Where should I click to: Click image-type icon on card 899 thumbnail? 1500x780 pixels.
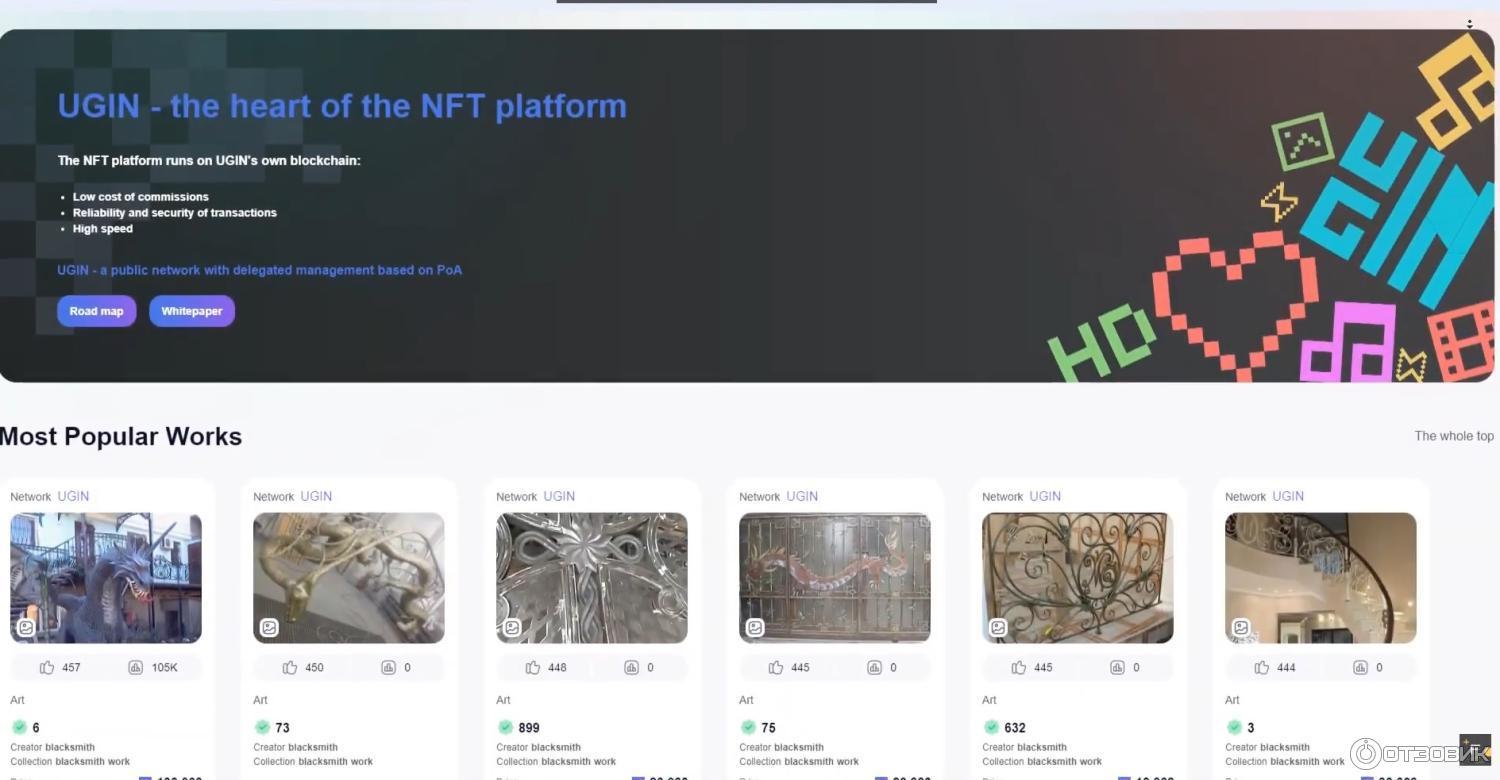point(512,628)
